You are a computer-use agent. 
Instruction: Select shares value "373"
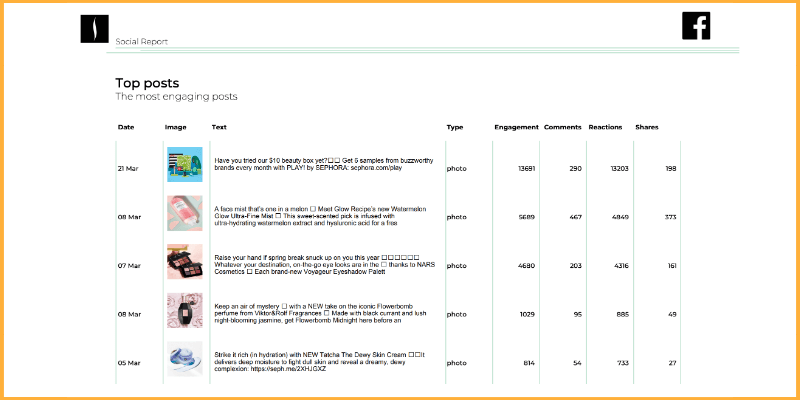(x=670, y=217)
